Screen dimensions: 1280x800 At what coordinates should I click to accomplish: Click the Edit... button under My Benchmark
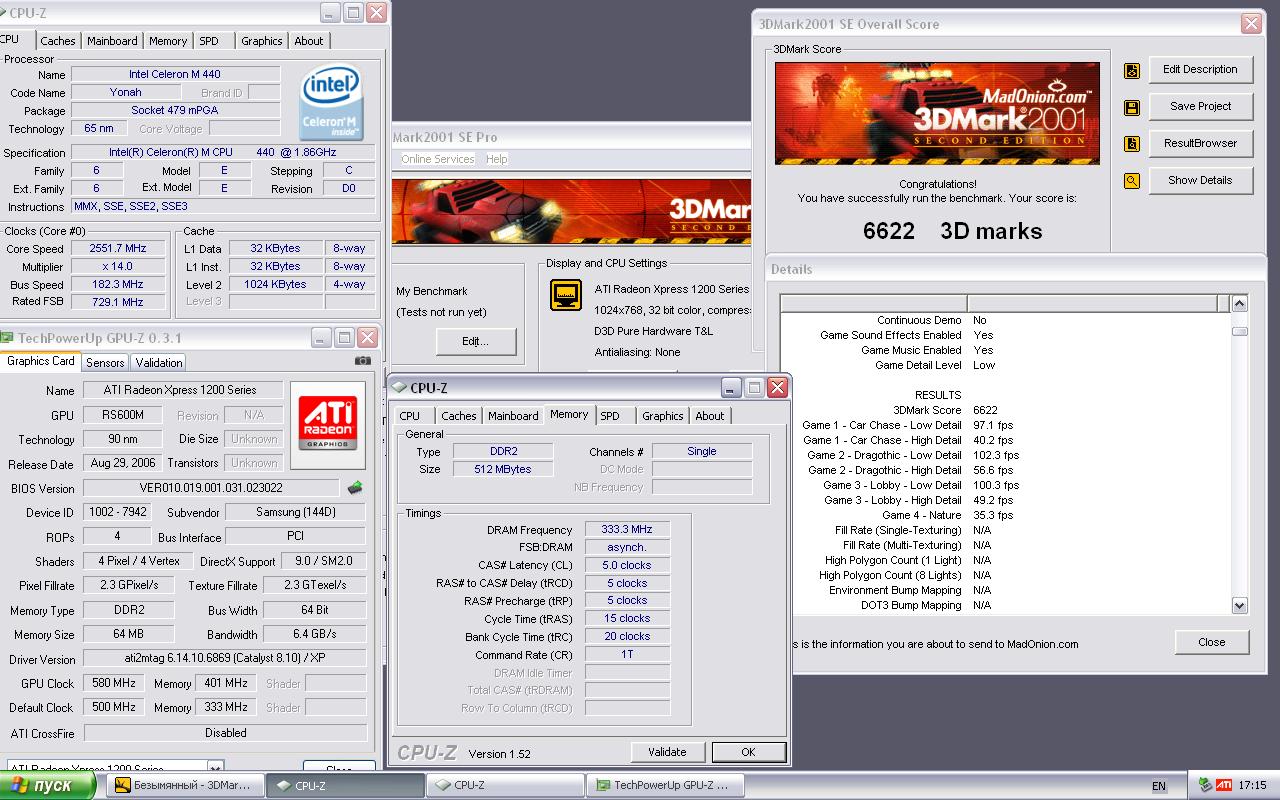[x=476, y=342]
